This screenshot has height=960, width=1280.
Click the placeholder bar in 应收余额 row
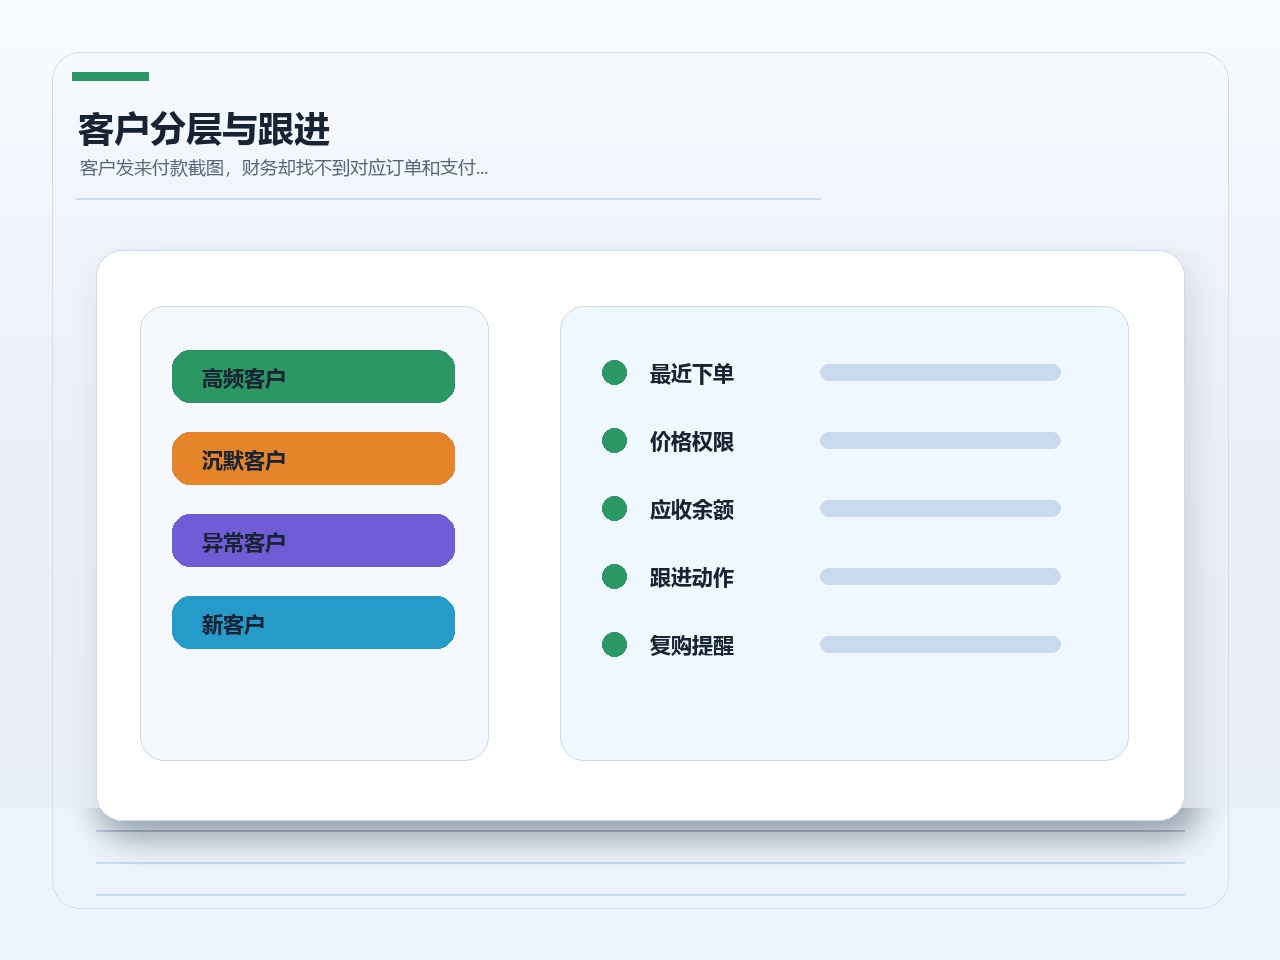coord(940,509)
